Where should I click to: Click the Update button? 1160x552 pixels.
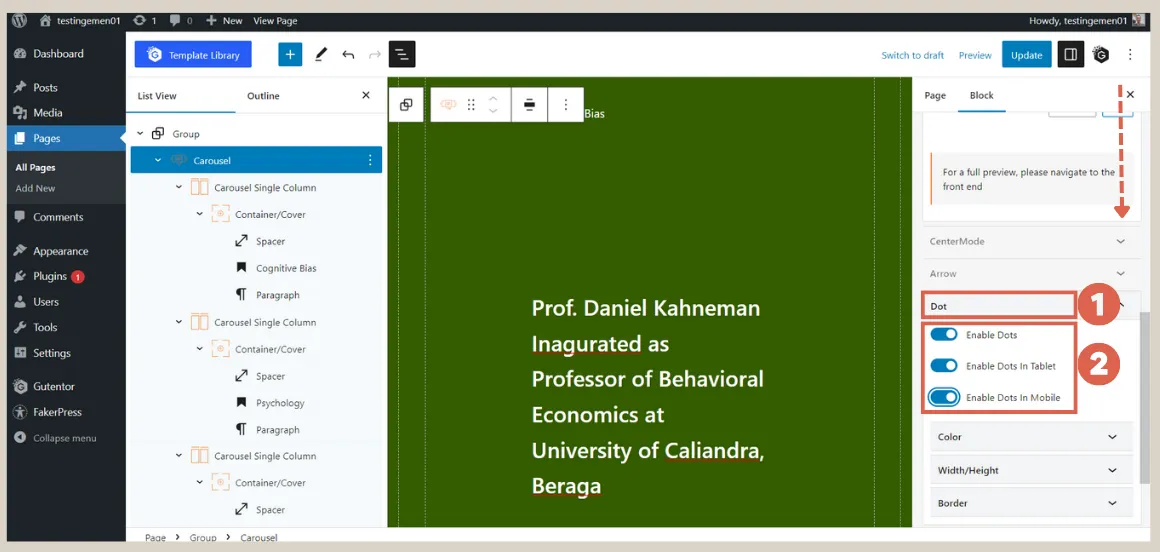[1026, 55]
